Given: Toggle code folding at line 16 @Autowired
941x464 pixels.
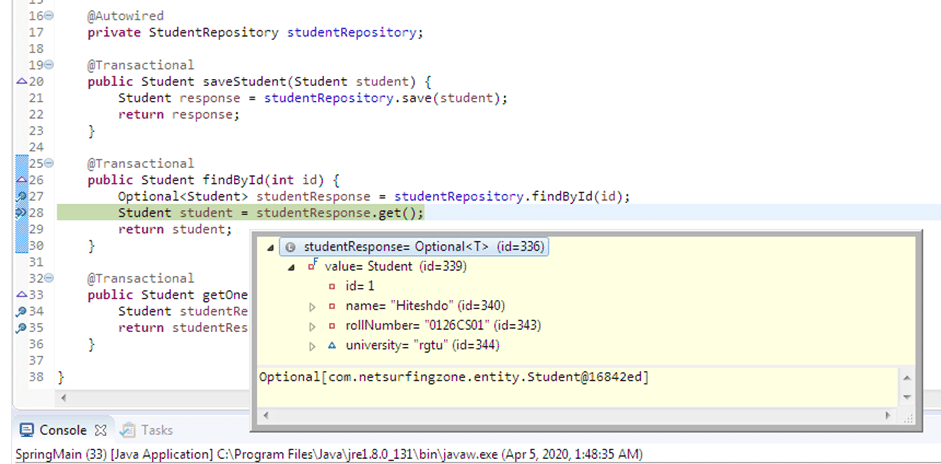Looking at the screenshot, I should (x=50, y=17).
